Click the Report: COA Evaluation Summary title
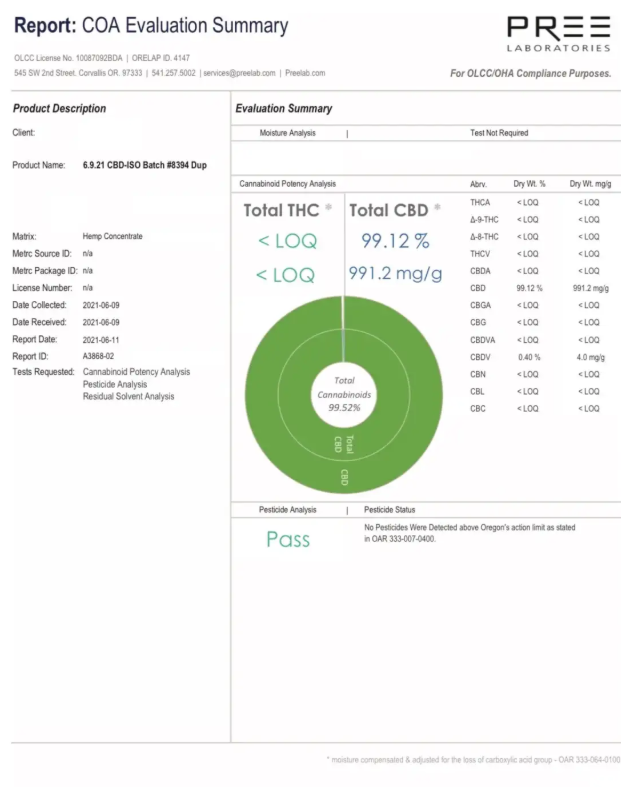 click(x=150, y=26)
